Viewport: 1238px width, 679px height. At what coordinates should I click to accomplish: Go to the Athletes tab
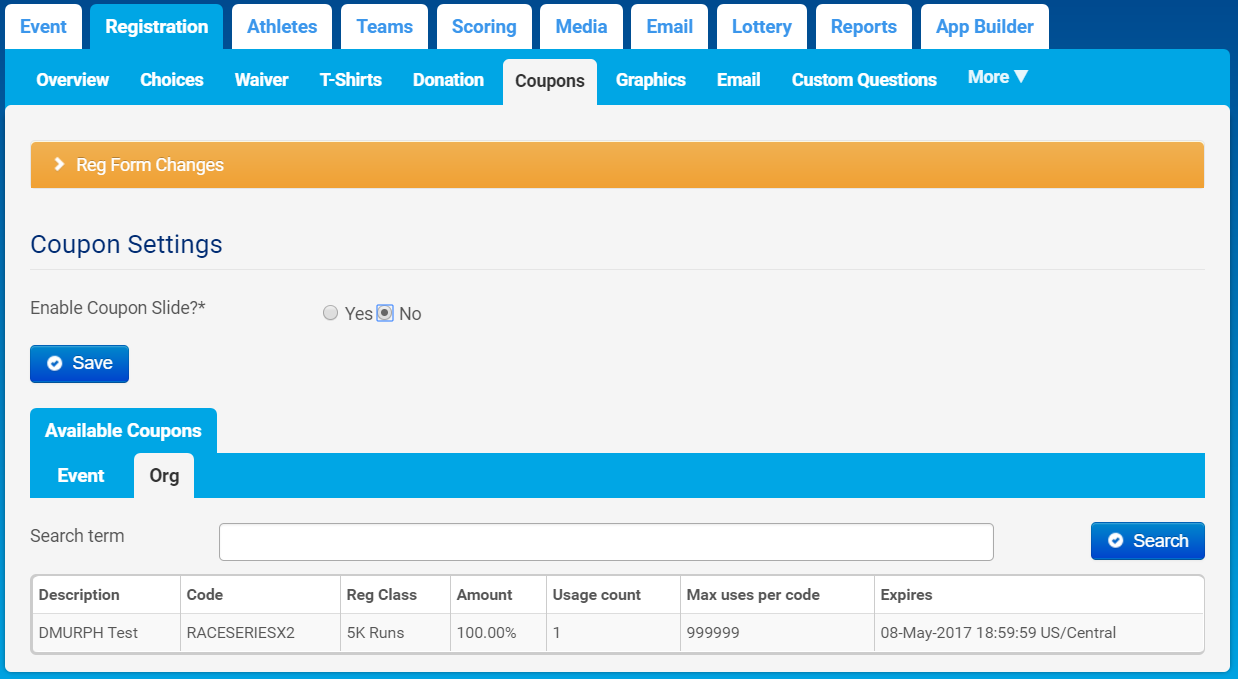[282, 27]
